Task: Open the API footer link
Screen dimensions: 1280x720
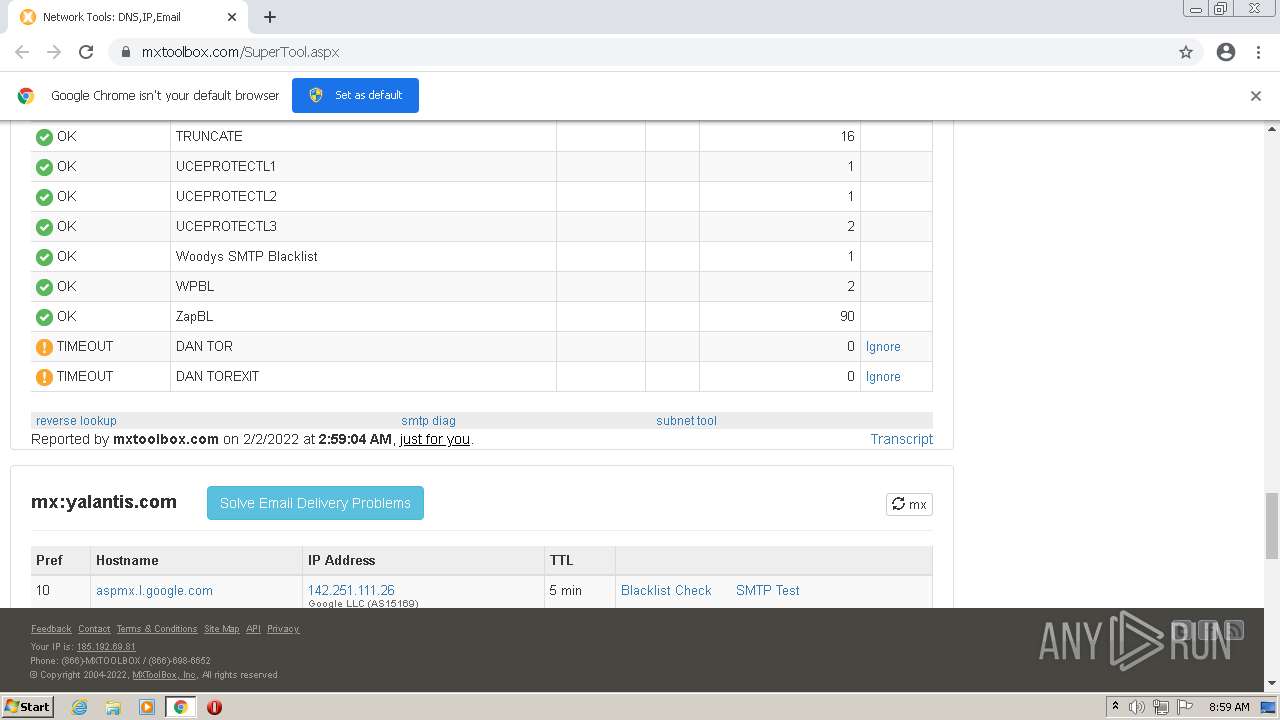Action: click(253, 629)
